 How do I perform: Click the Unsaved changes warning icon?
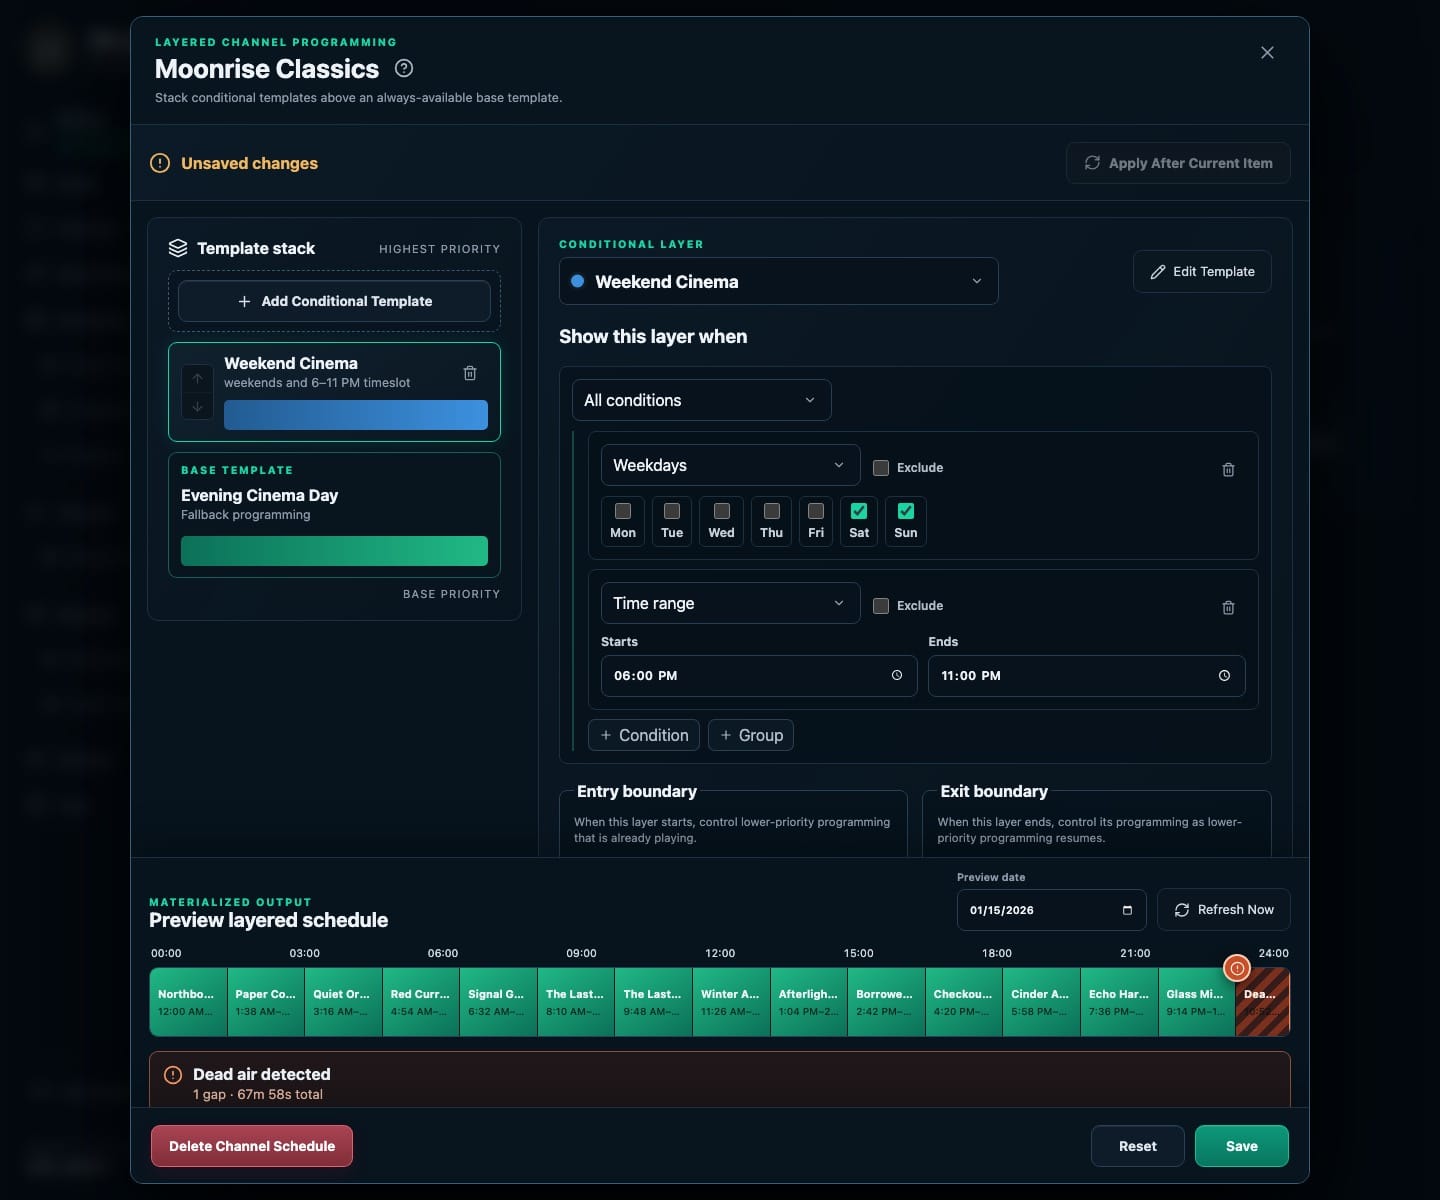[x=160, y=163]
